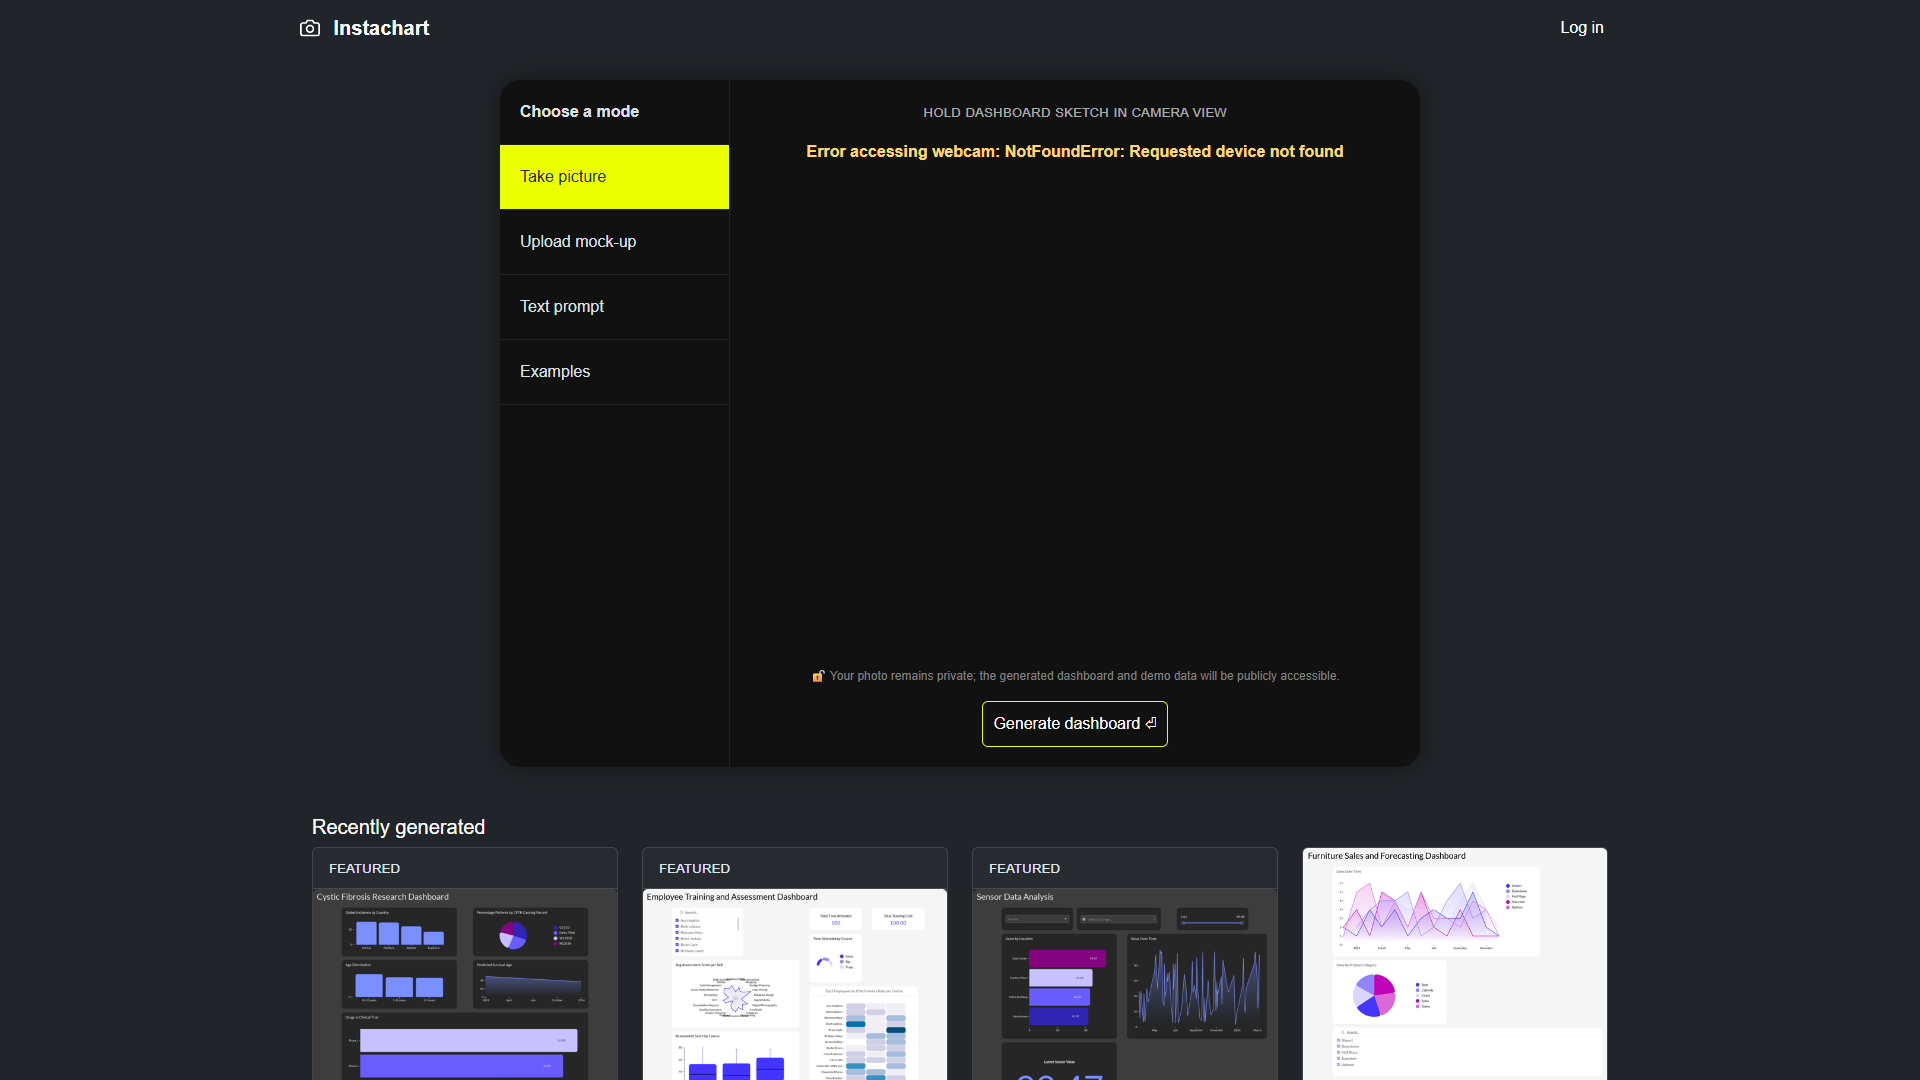This screenshot has height=1080, width=1920.
Task: Click the webcam error message text
Action: coord(1075,152)
